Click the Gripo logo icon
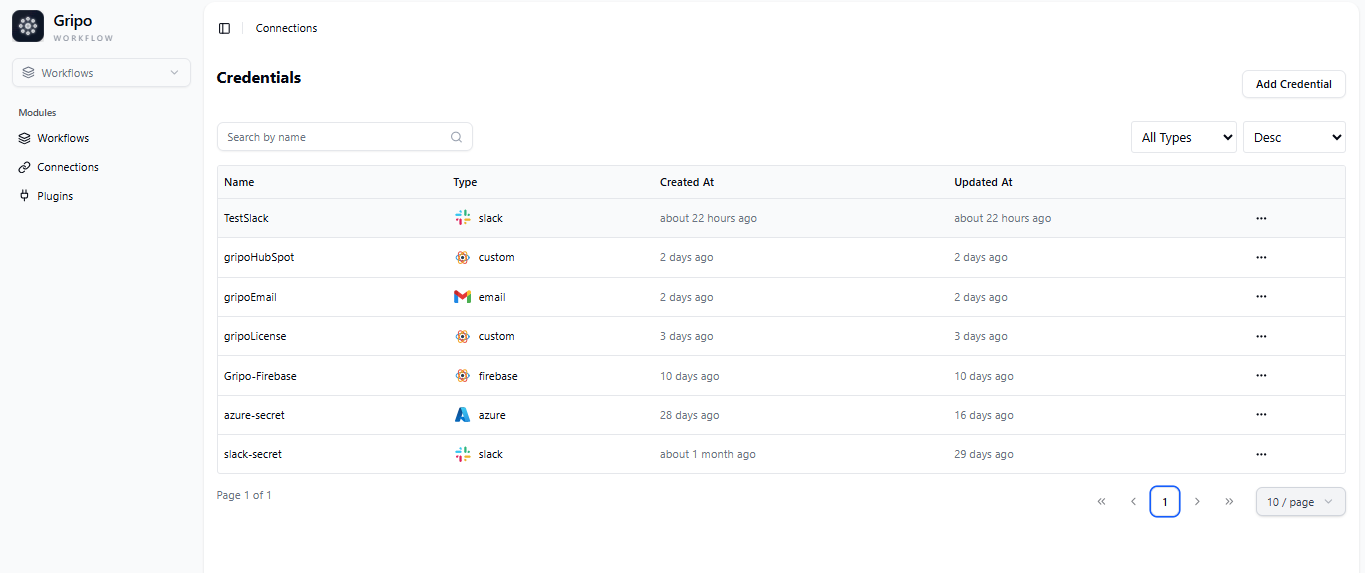The image size is (1365, 573). click(28, 26)
